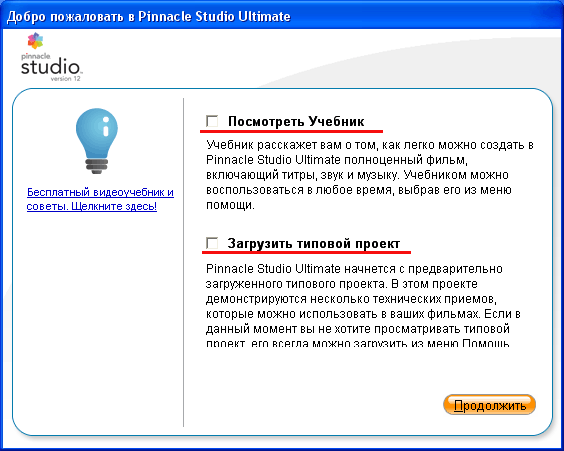Screen dimensions: 564x451
Task: Click the Посмотреть Учебник heading text
Action: point(296,121)
